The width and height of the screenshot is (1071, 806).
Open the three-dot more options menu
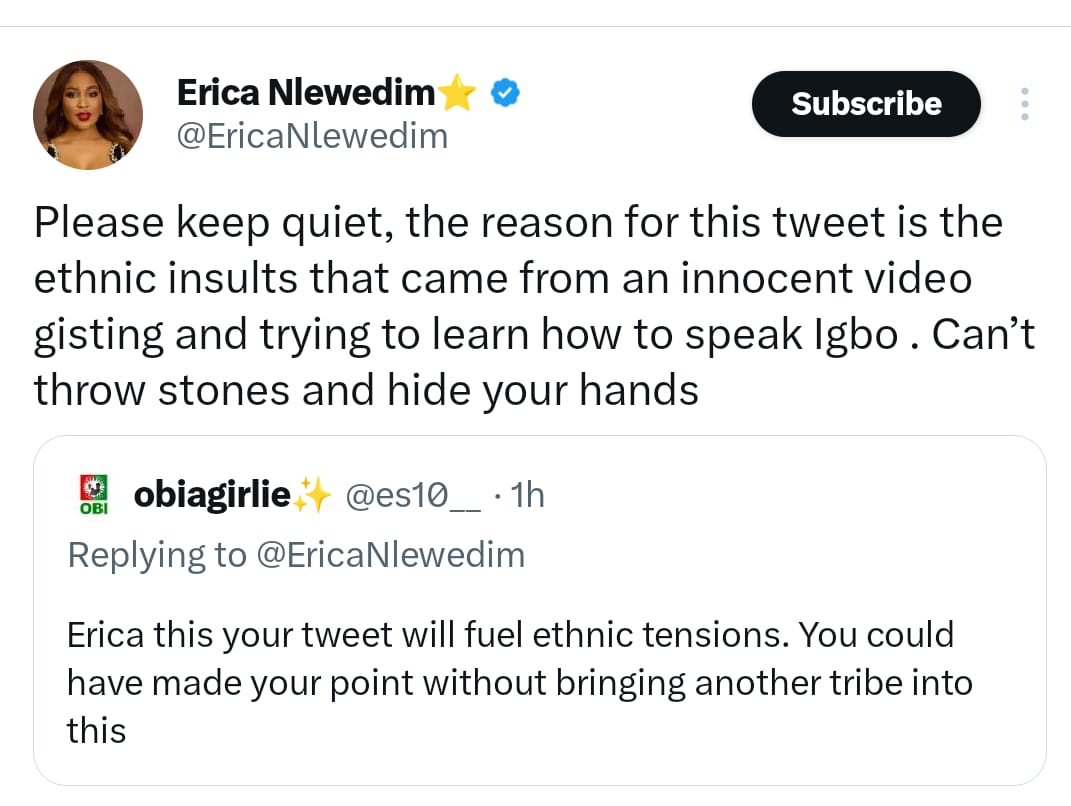(1023, 104)
